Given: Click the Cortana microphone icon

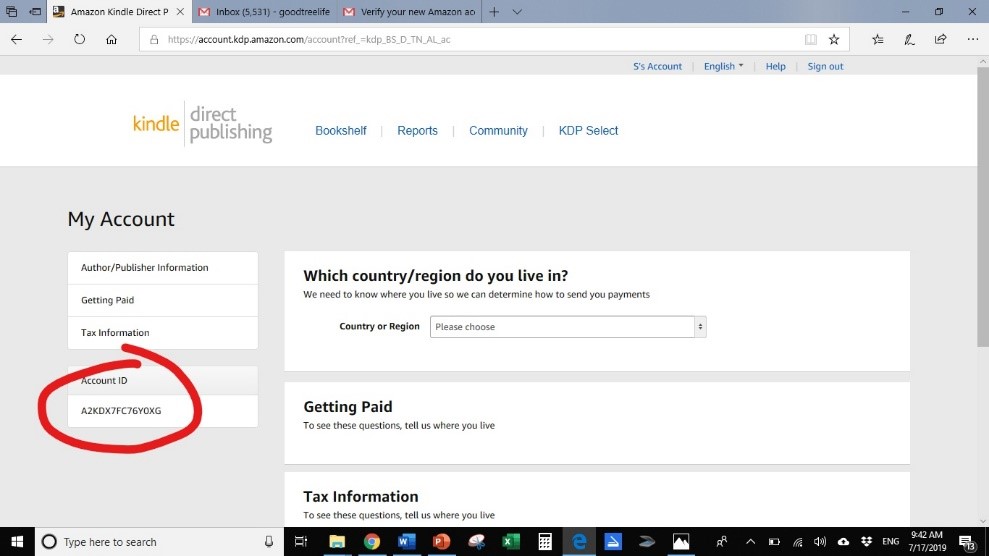Looking at the screenshot, I should [269, 542].
